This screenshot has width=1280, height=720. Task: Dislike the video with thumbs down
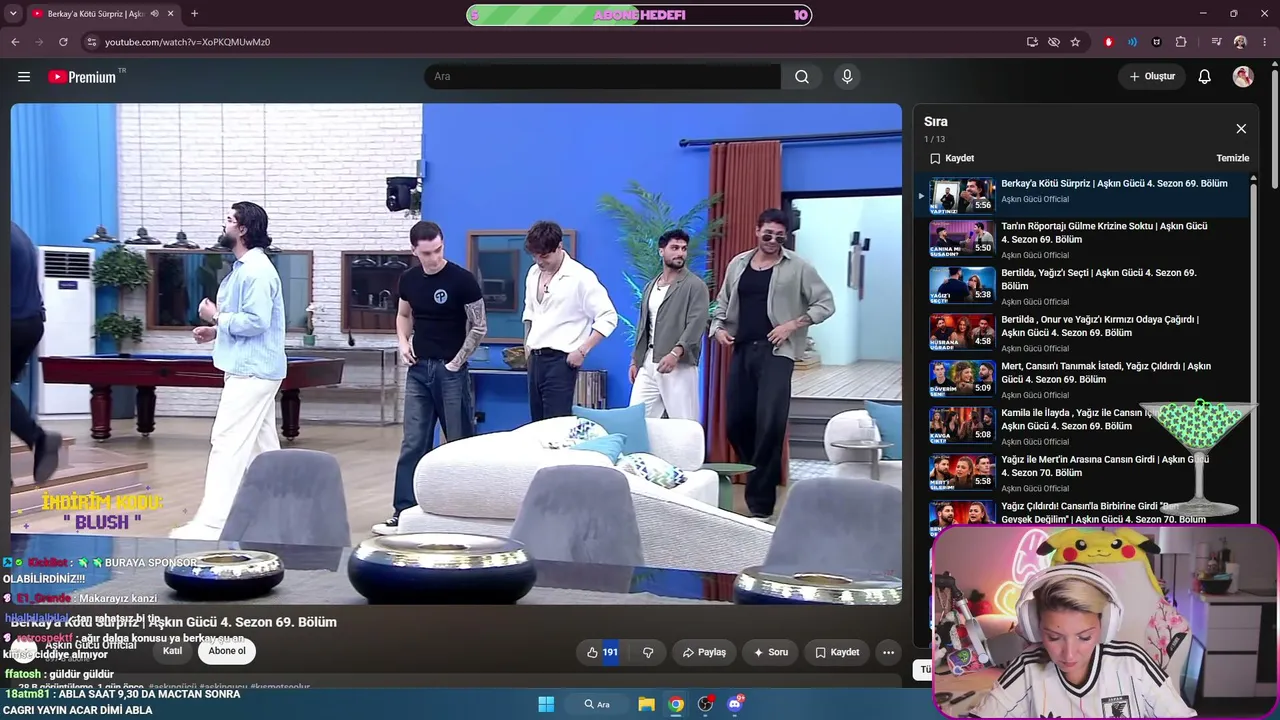[x=648, y=652]
